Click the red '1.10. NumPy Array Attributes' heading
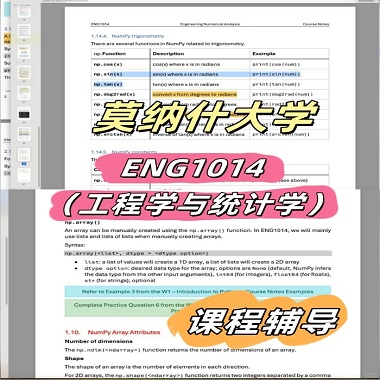This screenshot has width=380, height=380. [112, 332]
